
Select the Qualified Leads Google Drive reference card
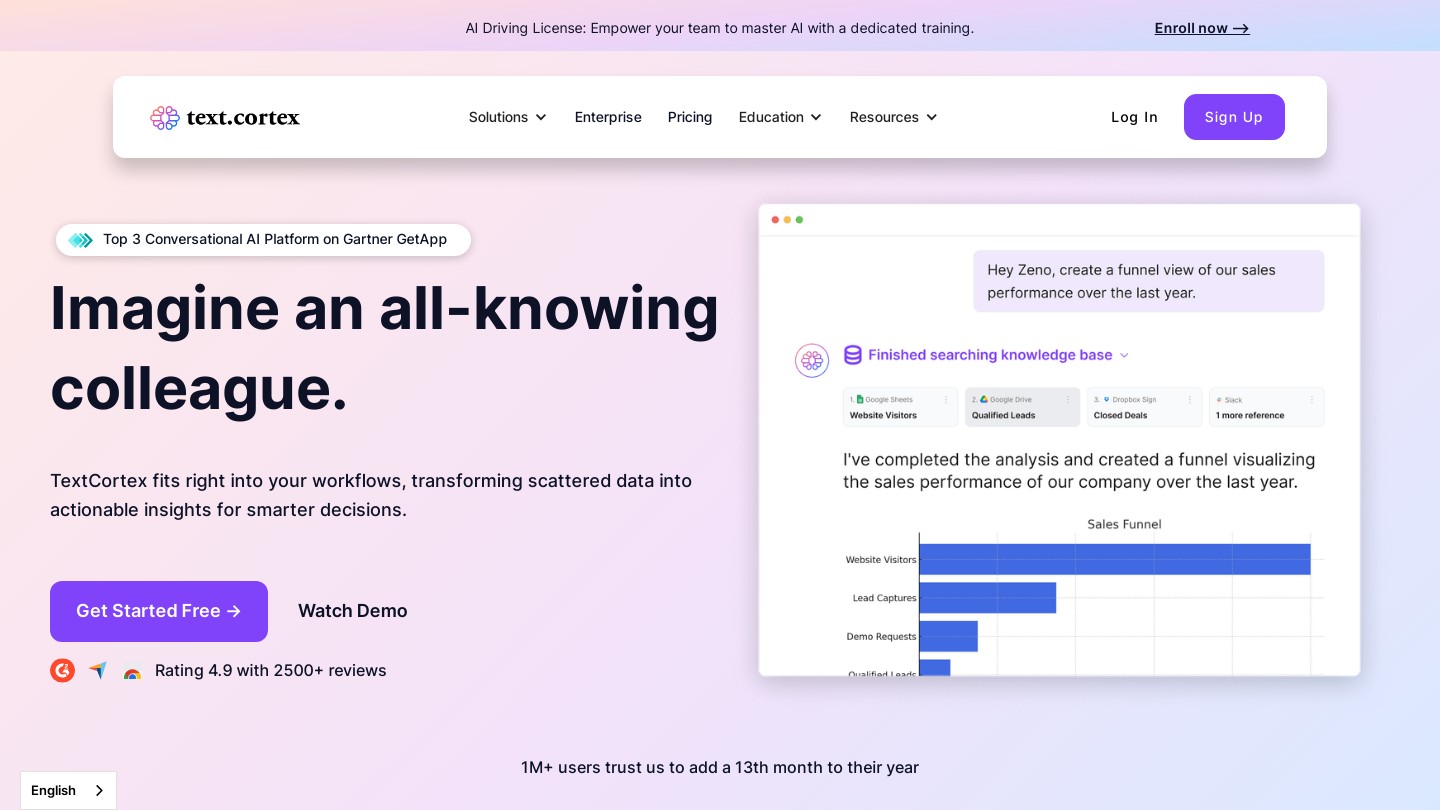1021,407
